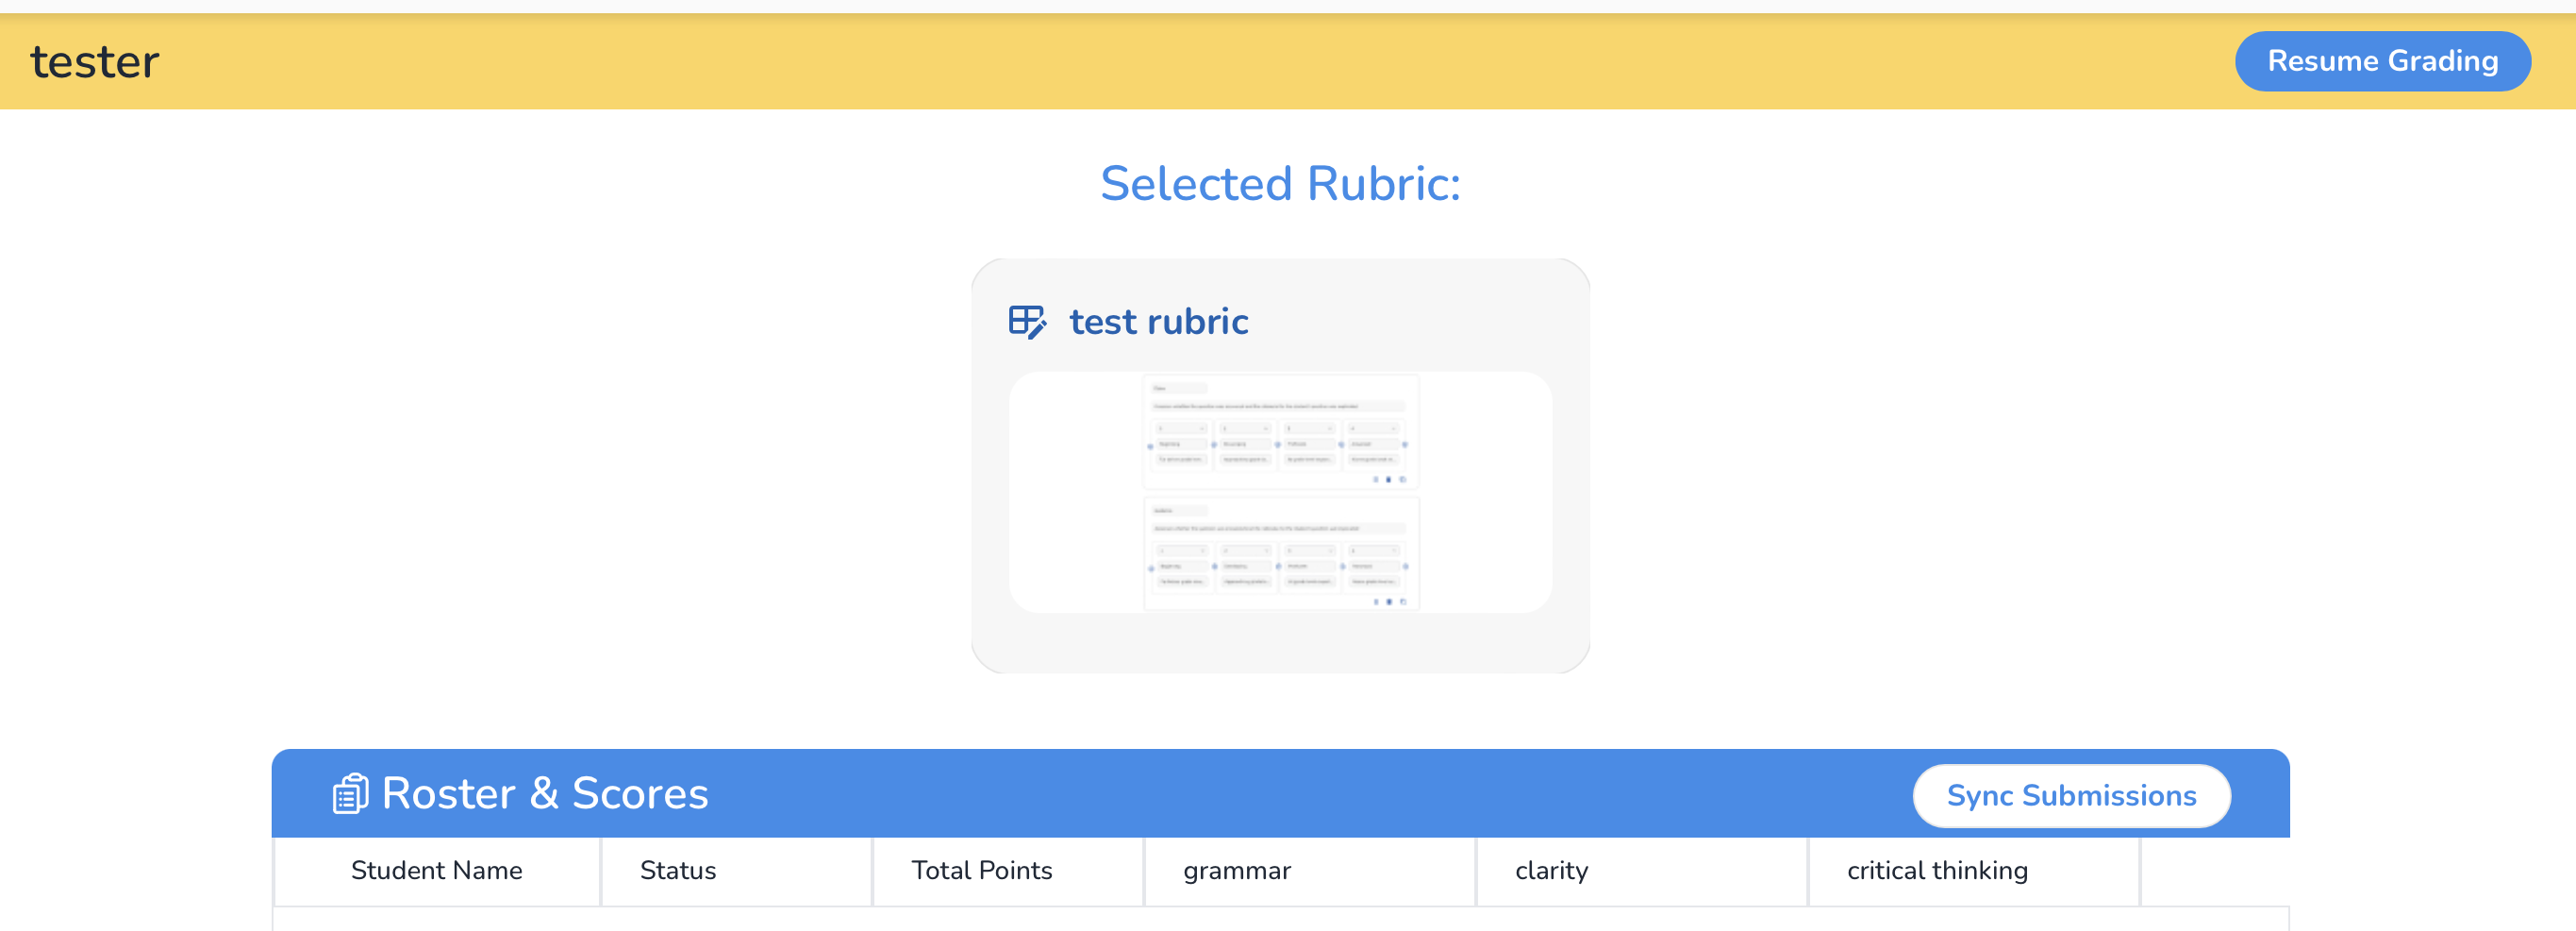Click the trash icon in first rubric criterion preview
This screenshot has width=2576, height=931.
(x=1388, y=479)
